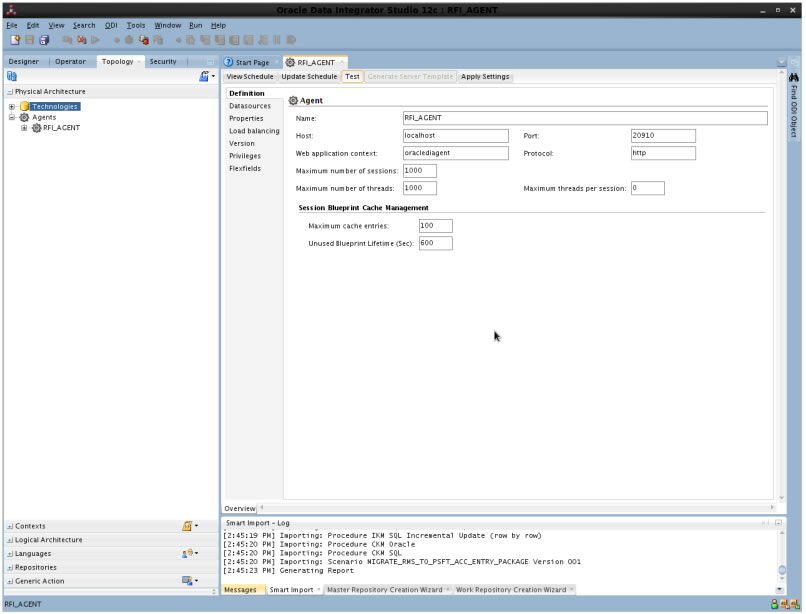Expand the Generic Action section
Image resolution: width=806 pixels, height=614 pixels.
pos(10,582)
